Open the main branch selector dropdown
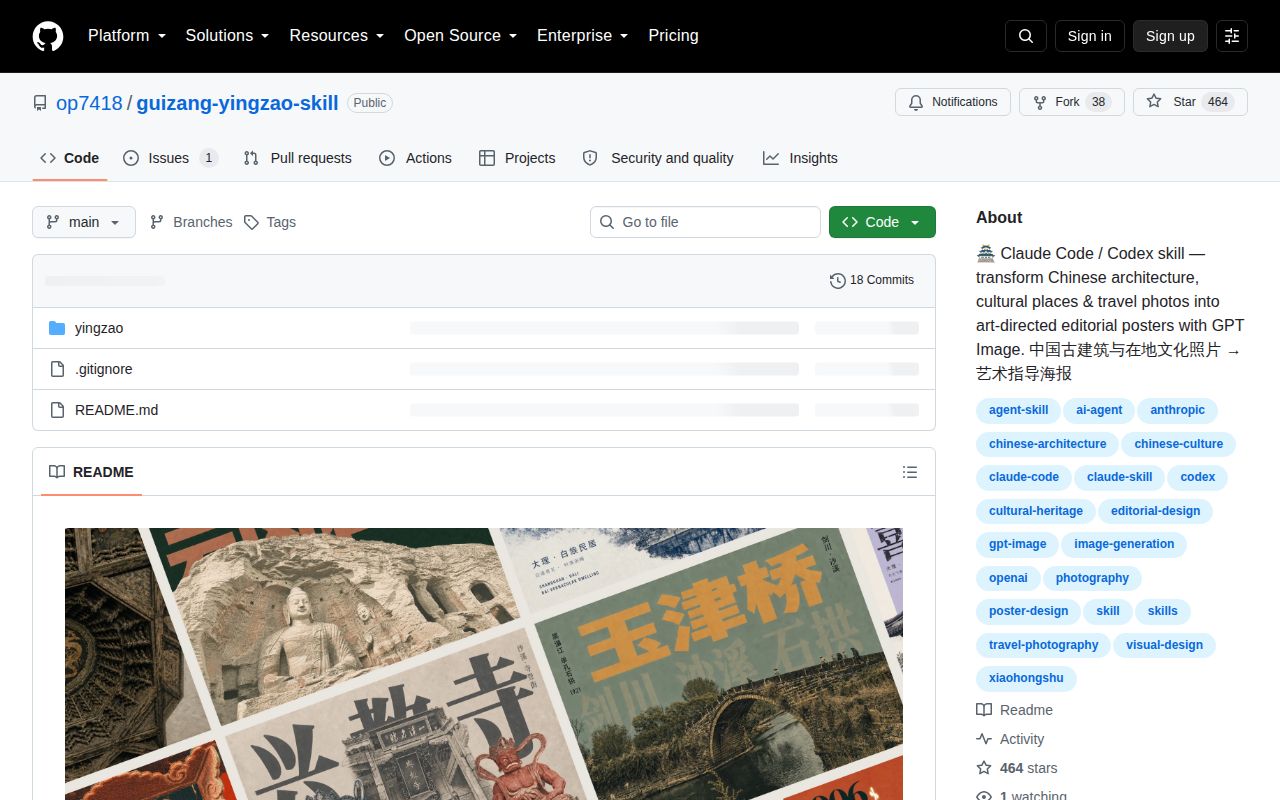Screen dimensions: 1280x800 tap(84, 222)
